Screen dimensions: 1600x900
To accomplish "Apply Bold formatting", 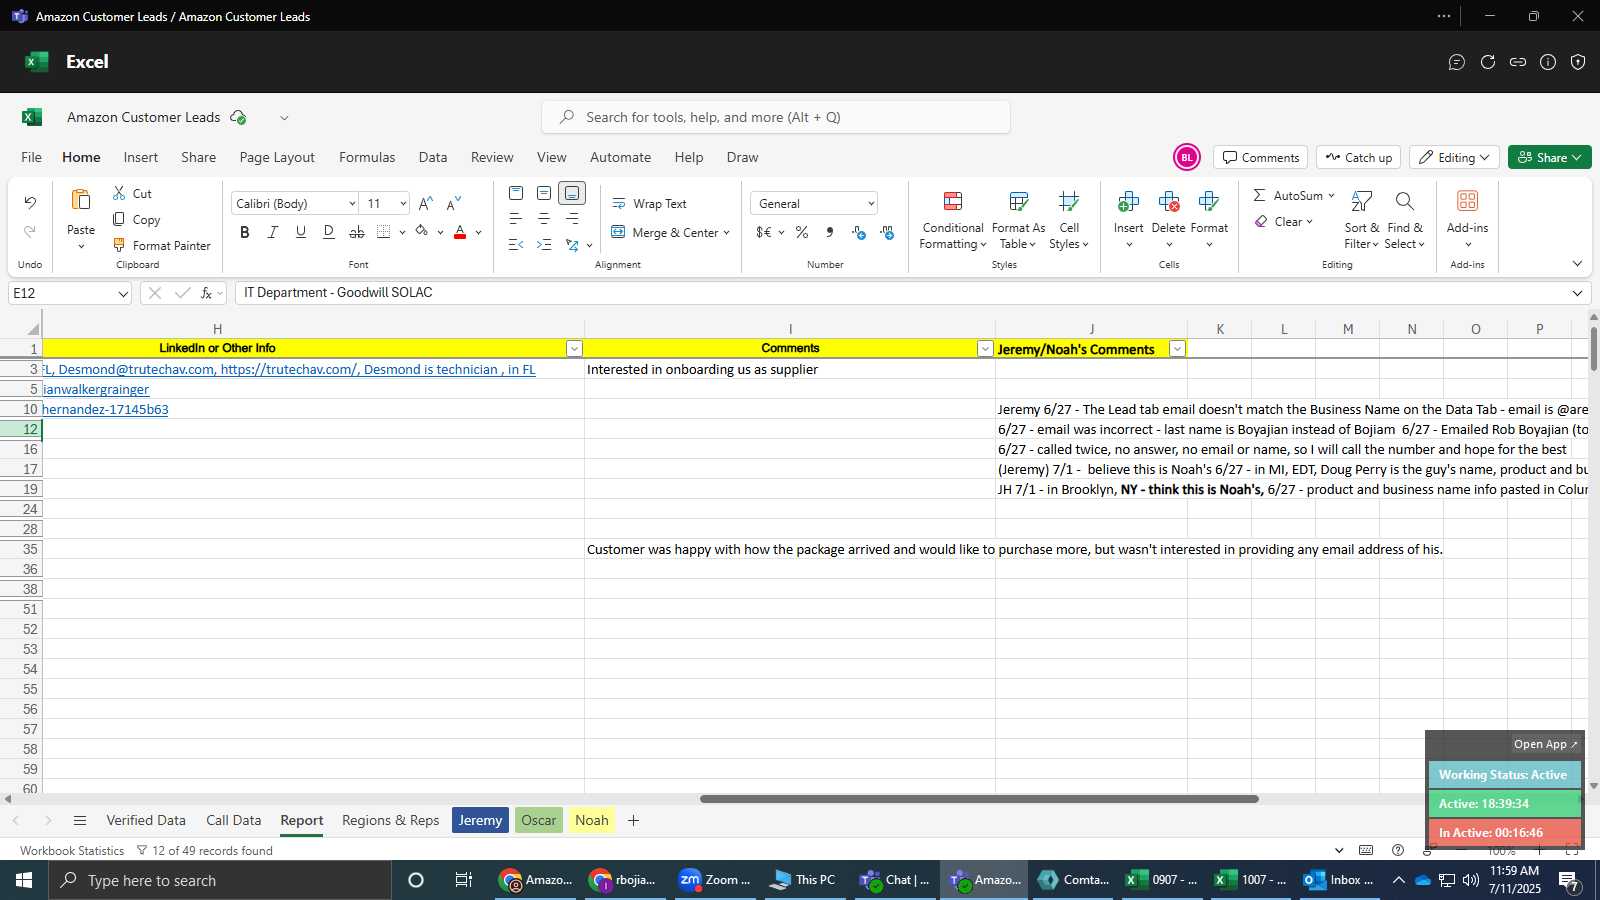I will coord(244,232).
